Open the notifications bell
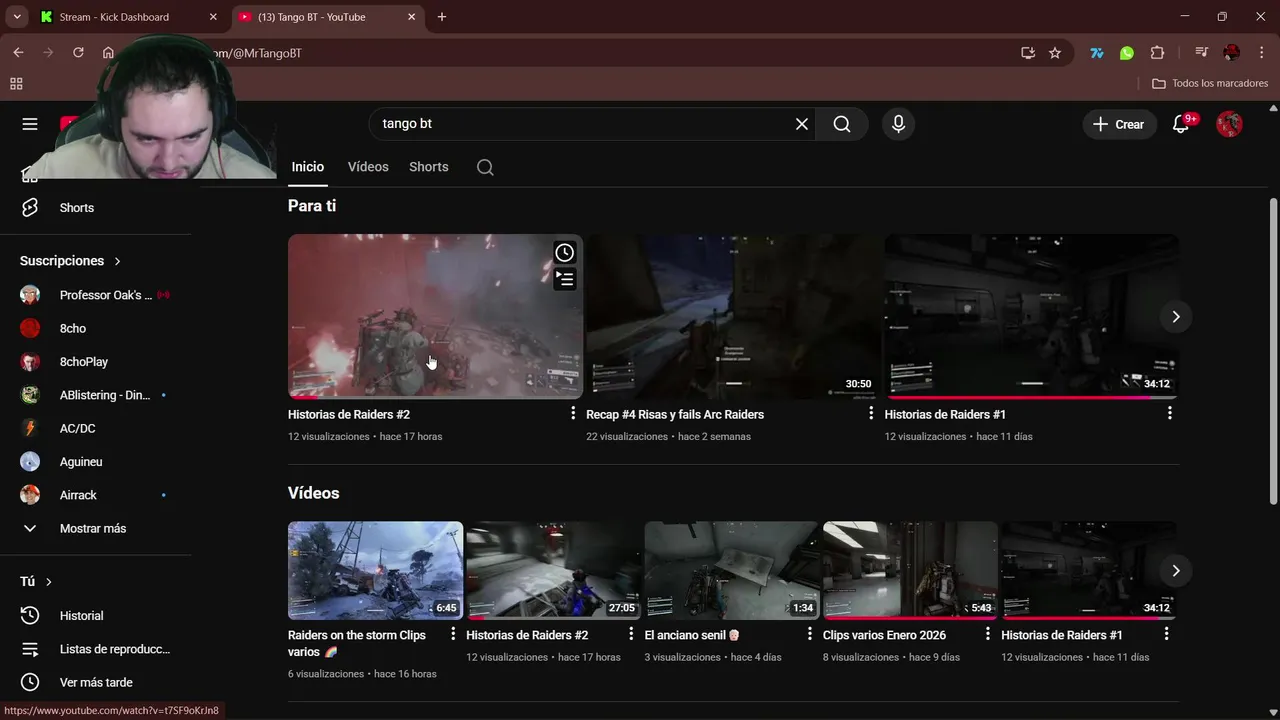The height and width of the screenshot is (720, 1280). [1181, 124]
